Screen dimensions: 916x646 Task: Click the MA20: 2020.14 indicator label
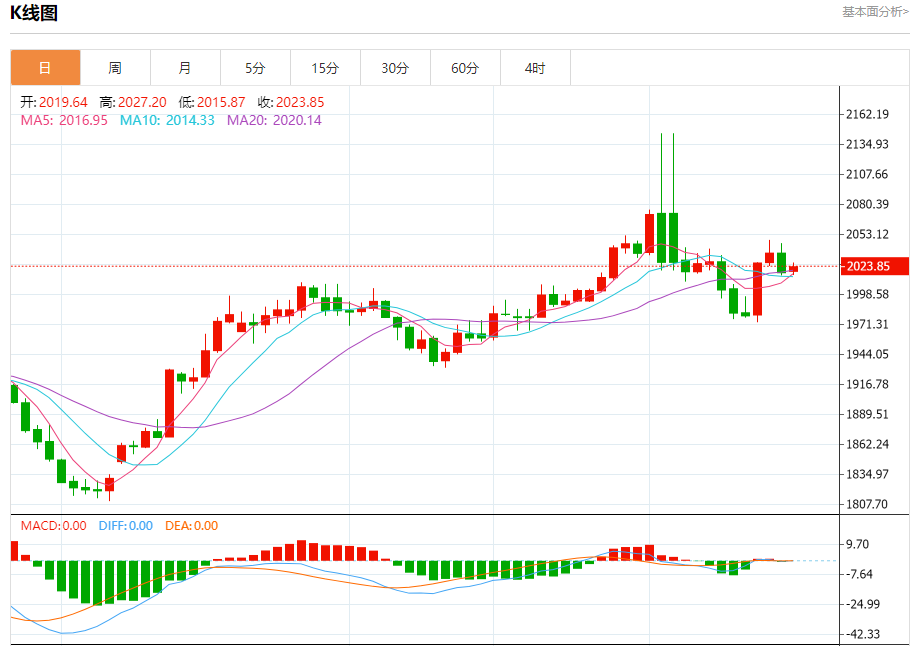274,120
